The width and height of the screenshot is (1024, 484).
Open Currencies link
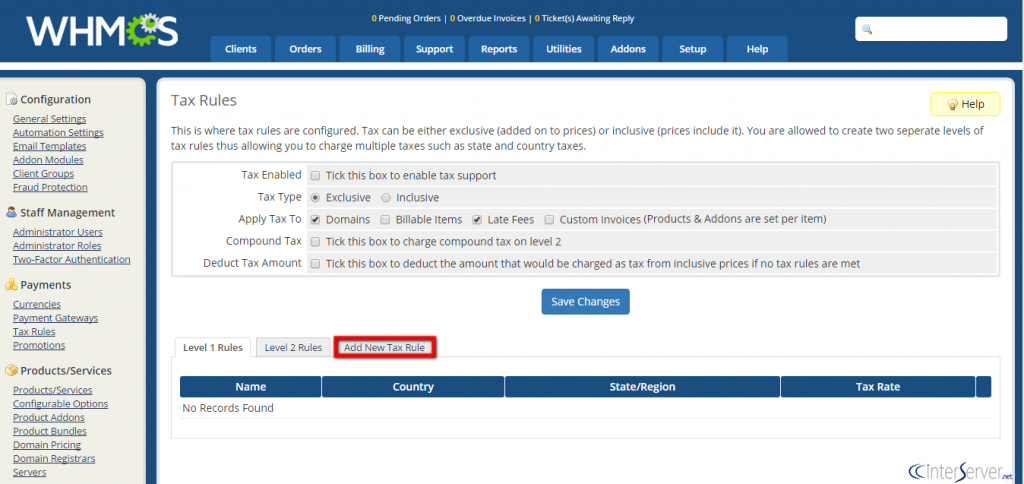coord(37,304)
